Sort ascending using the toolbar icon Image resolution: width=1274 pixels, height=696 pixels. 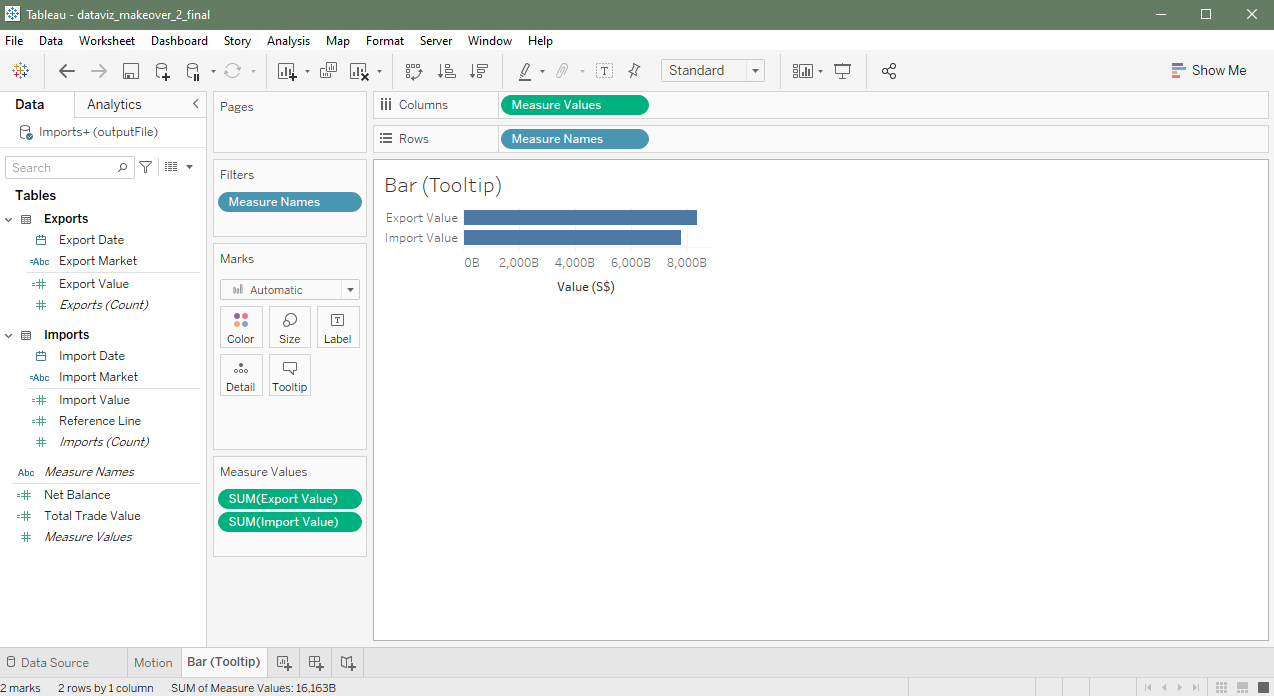[447, 71]
